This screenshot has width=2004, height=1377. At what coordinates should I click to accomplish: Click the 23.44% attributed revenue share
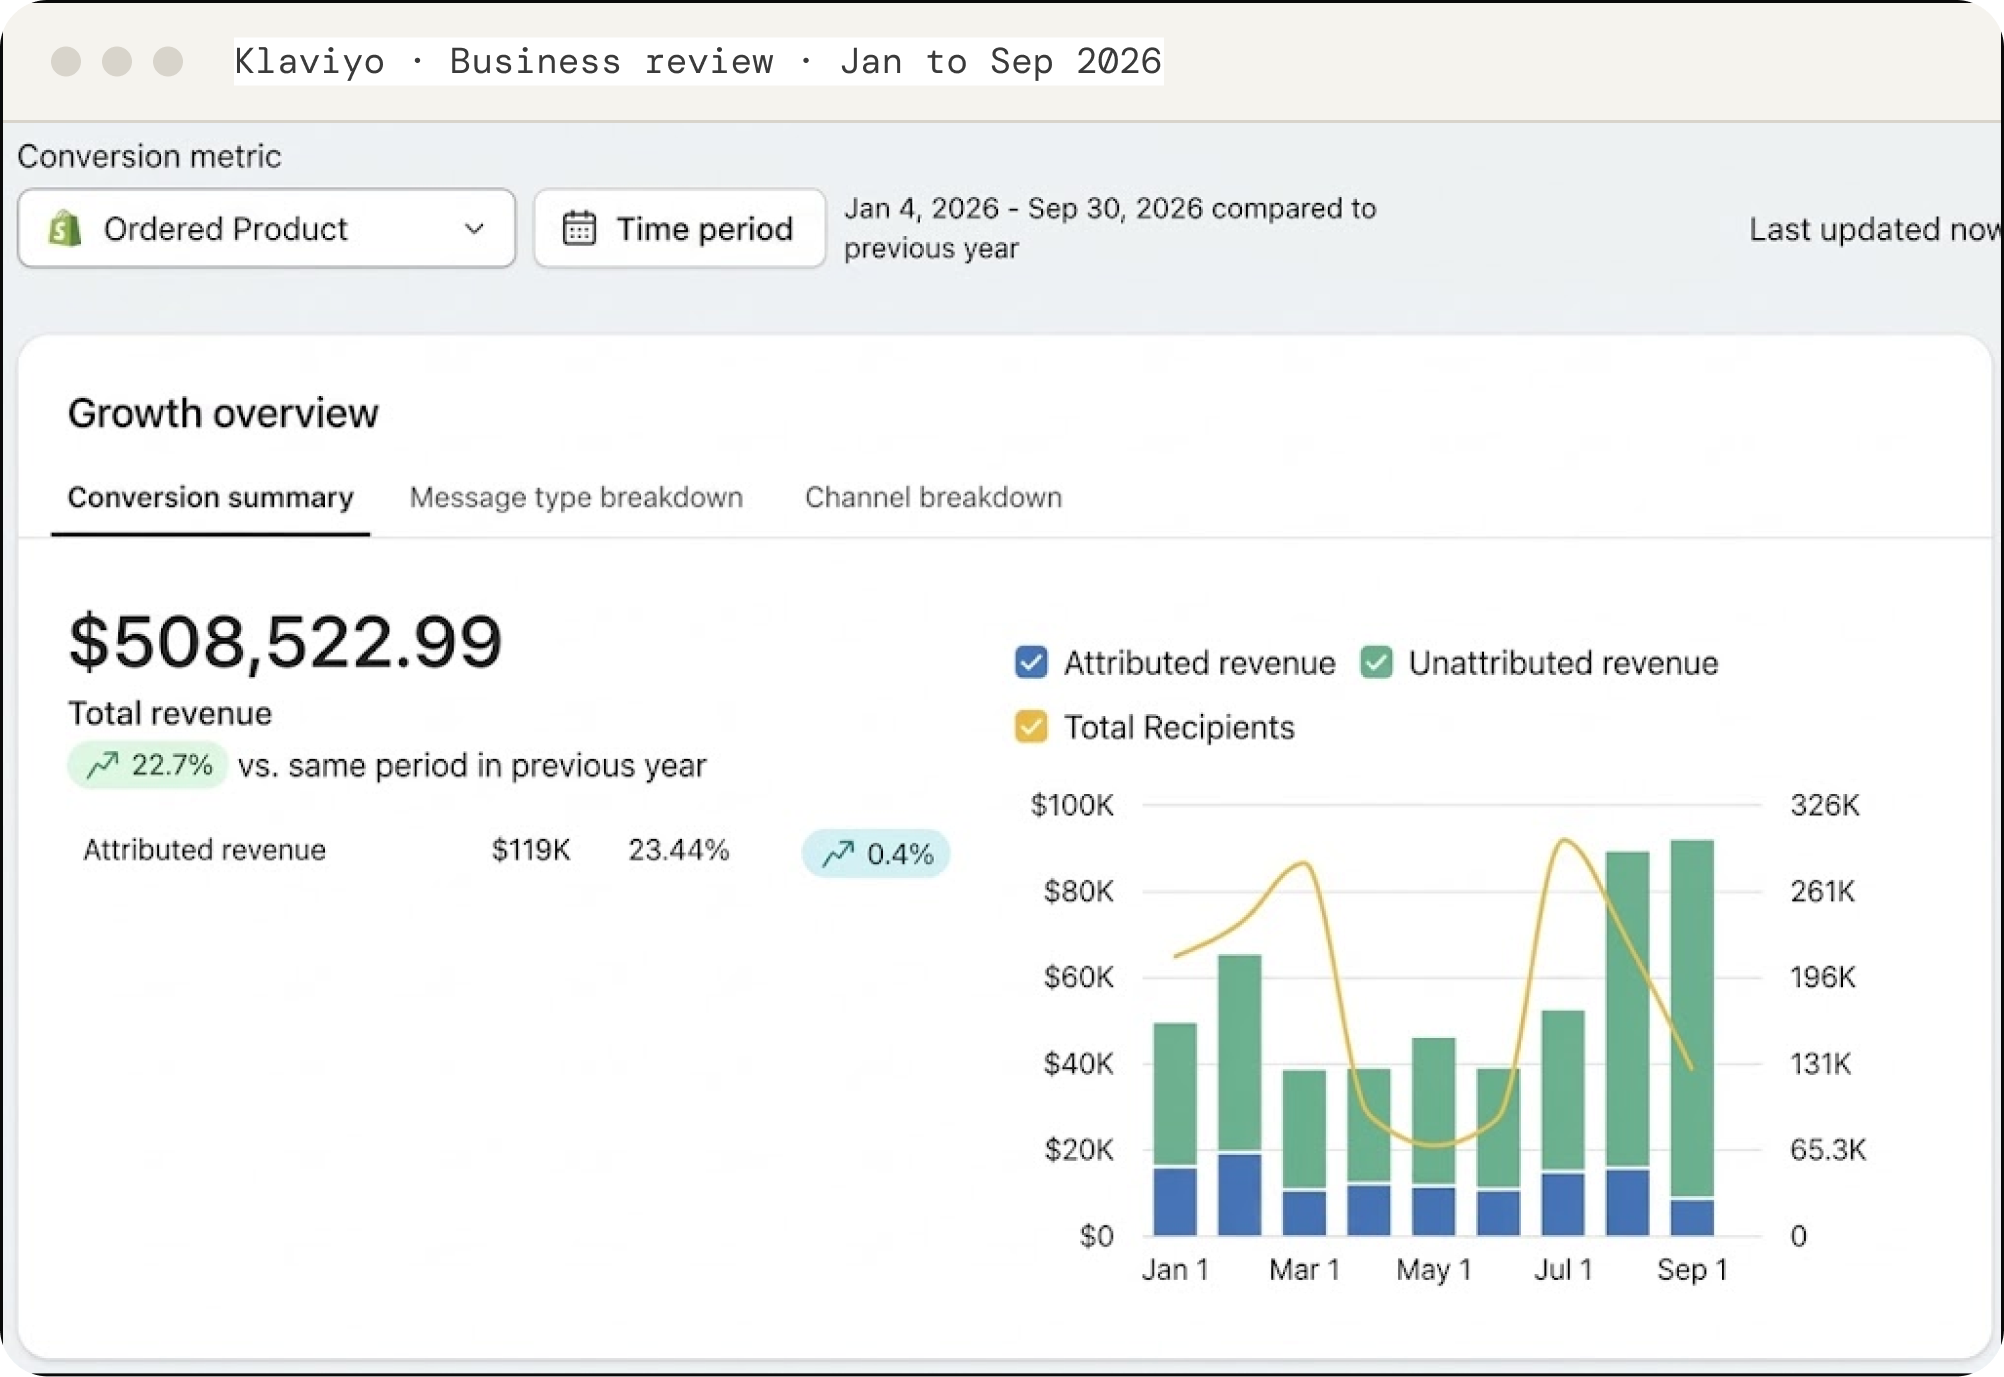coord(678,850)
